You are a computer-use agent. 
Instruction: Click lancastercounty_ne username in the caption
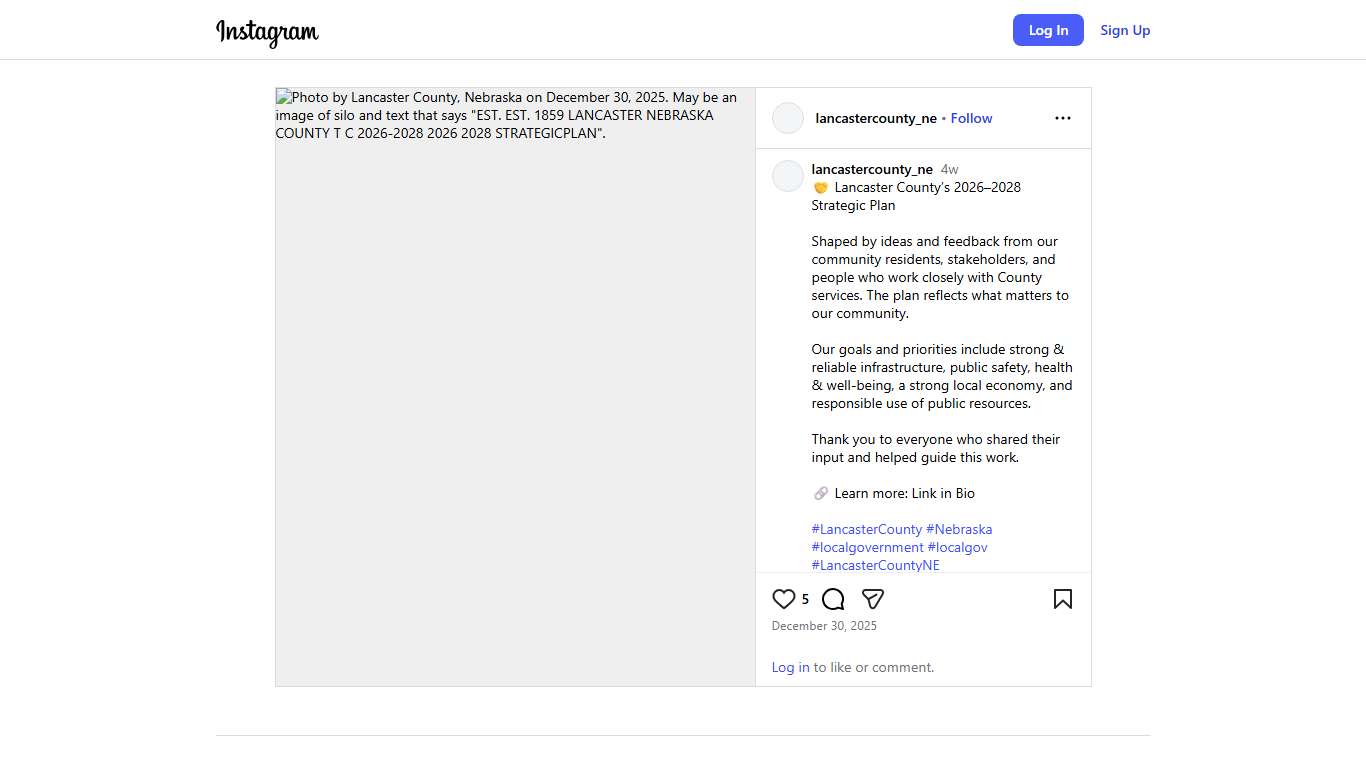[872, 169]
